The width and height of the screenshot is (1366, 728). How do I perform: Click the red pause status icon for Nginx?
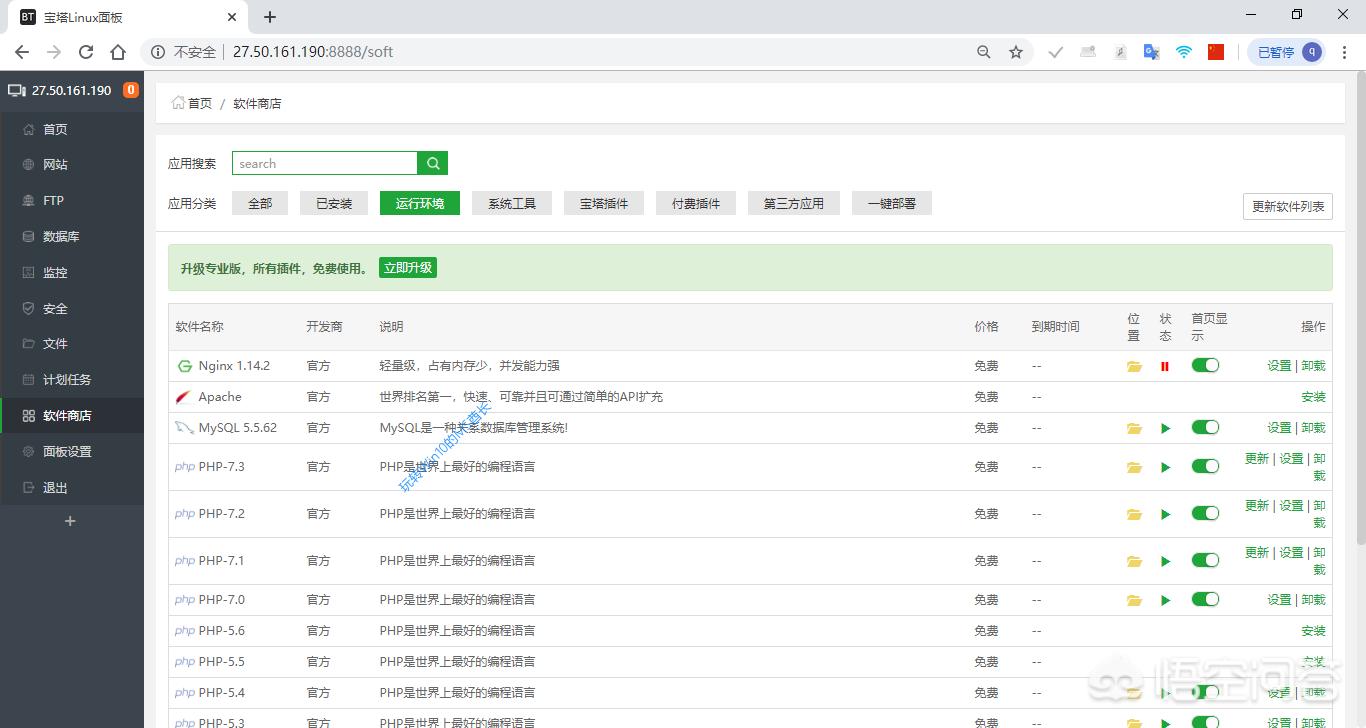1165,367
